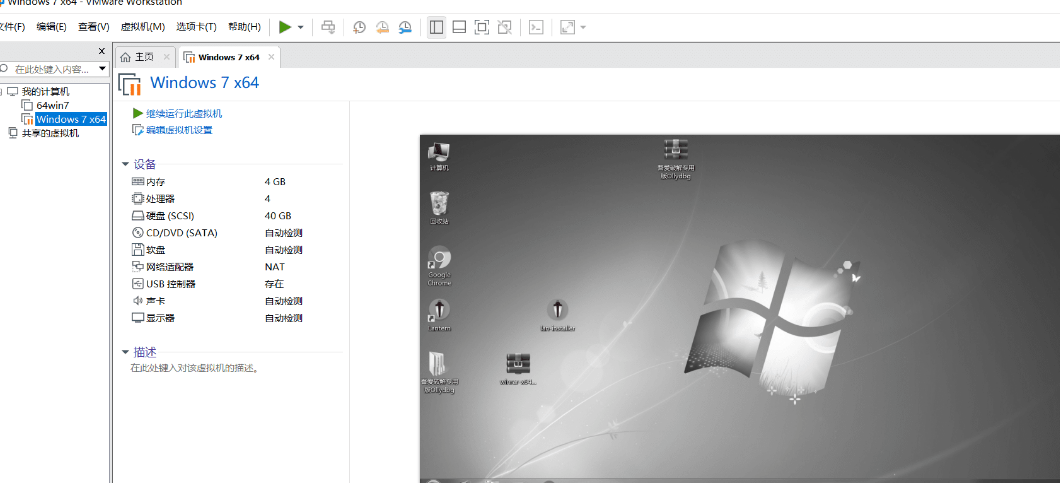Click the USB 控制器 device icon

[x=138, y=283]
